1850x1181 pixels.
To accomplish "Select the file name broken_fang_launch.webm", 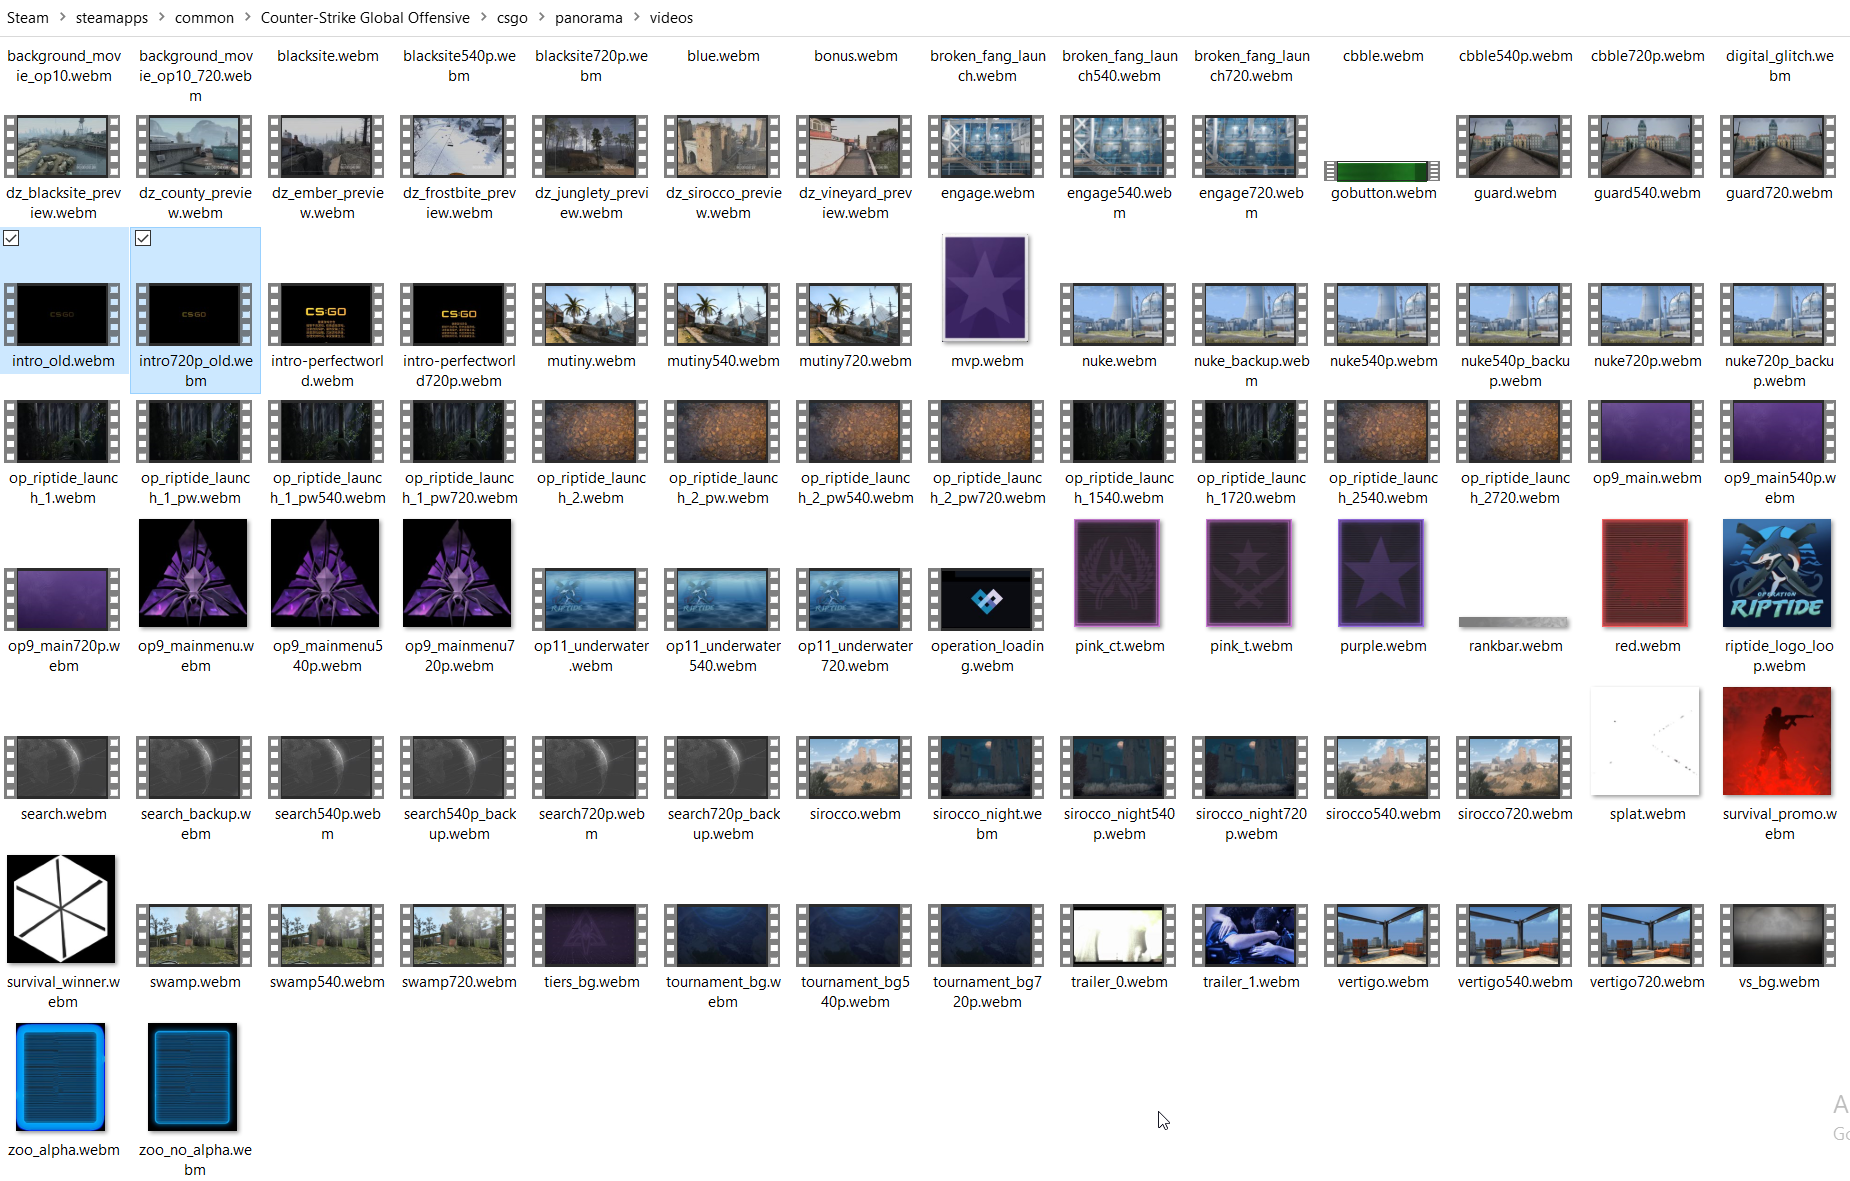I will point(987,66).
